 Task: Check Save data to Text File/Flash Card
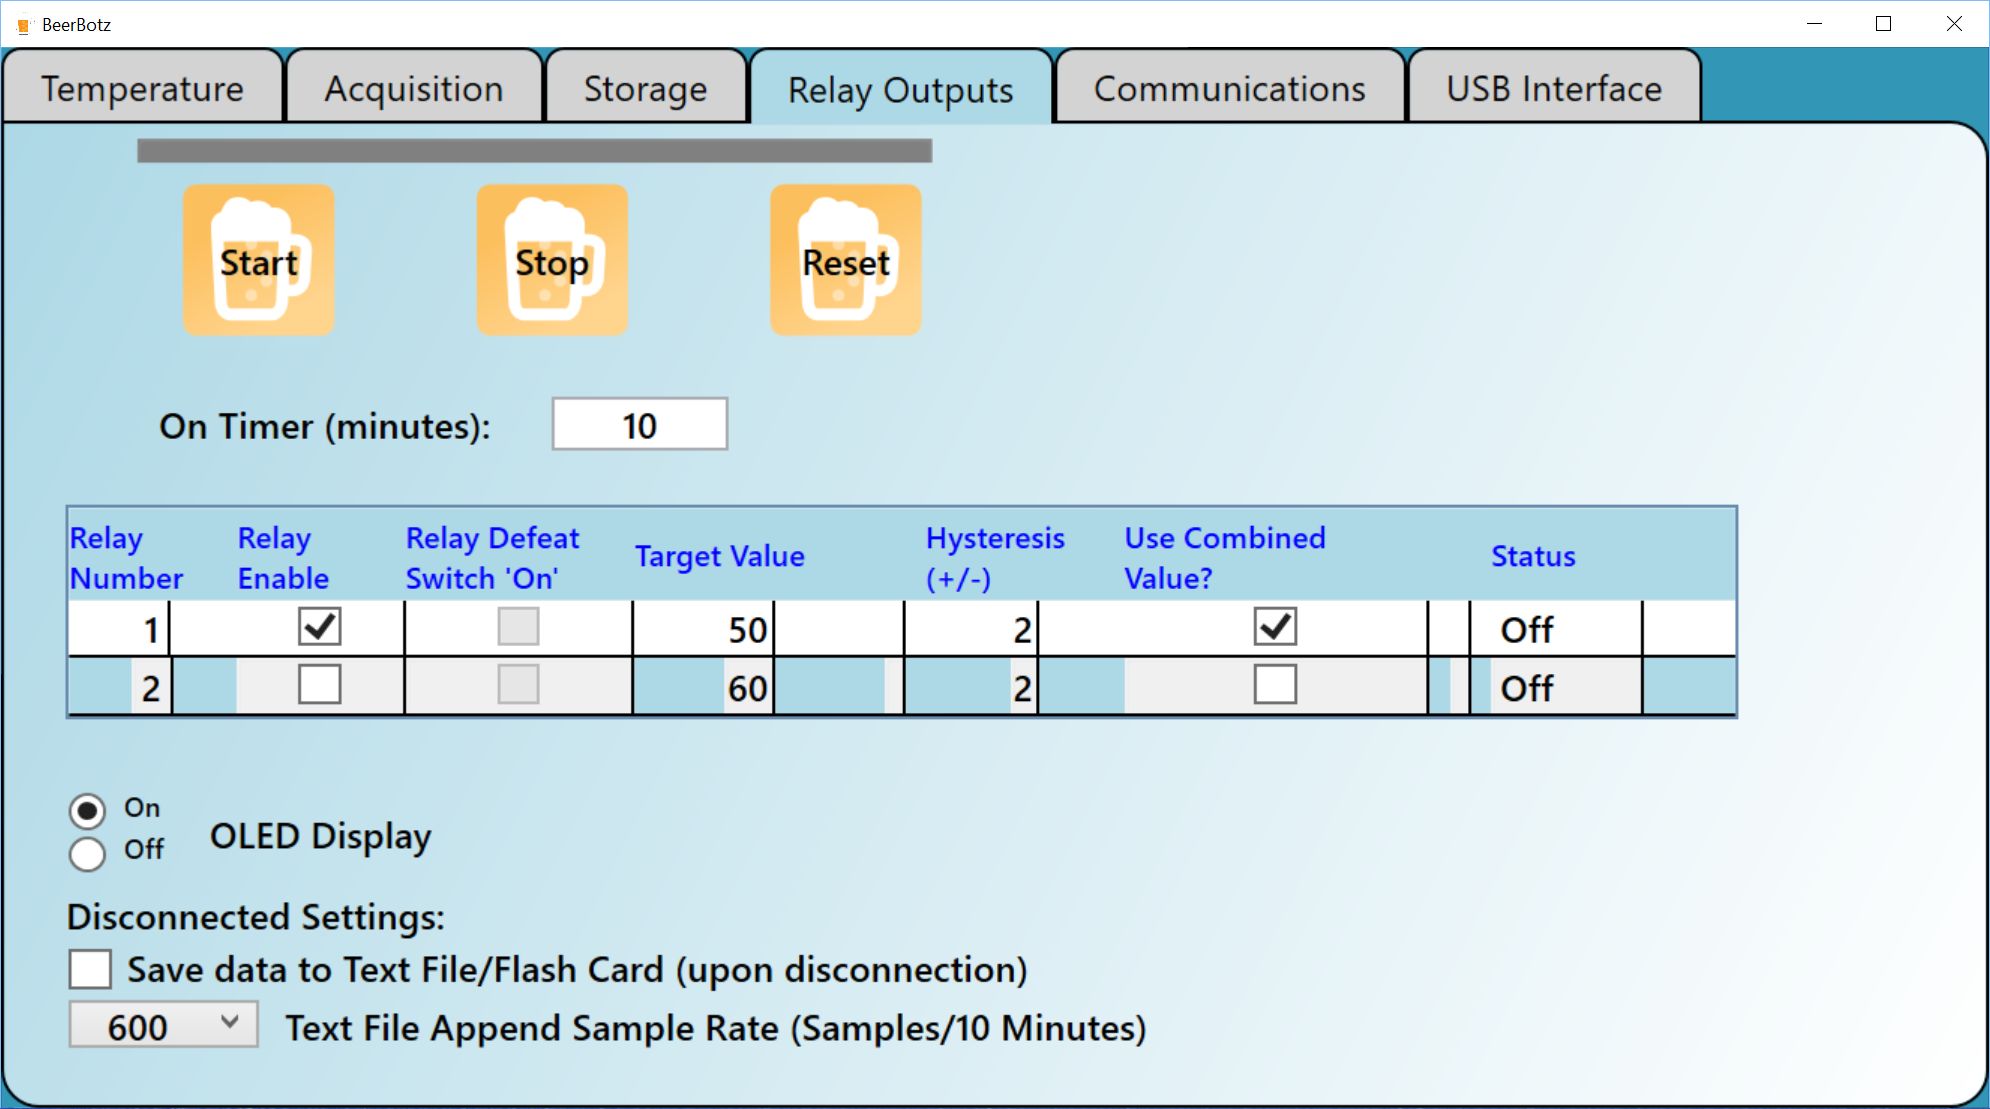coord(90,970)
